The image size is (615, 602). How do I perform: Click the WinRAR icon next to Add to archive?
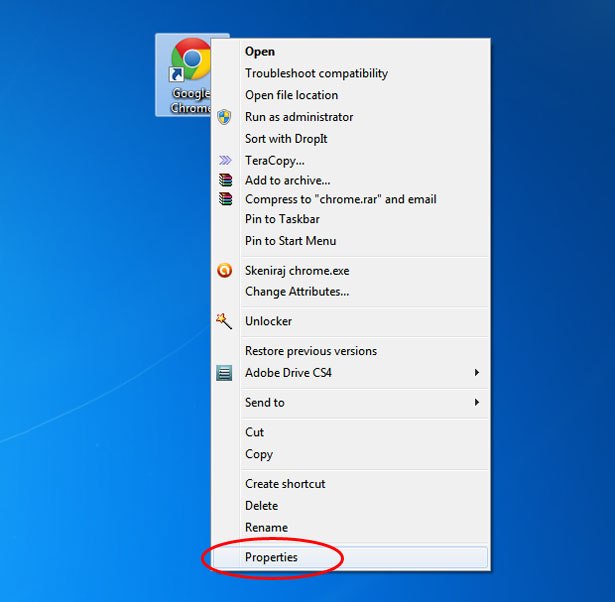point(225,181)
